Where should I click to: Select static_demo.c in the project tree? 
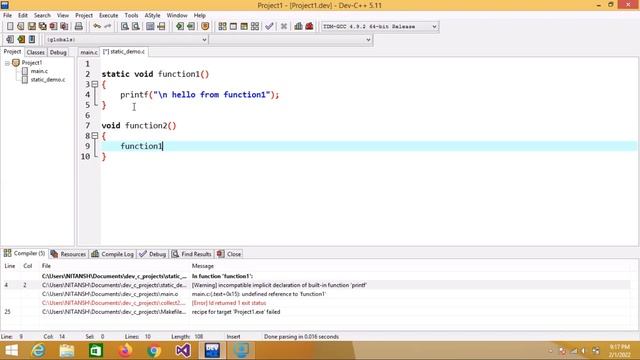48,80
